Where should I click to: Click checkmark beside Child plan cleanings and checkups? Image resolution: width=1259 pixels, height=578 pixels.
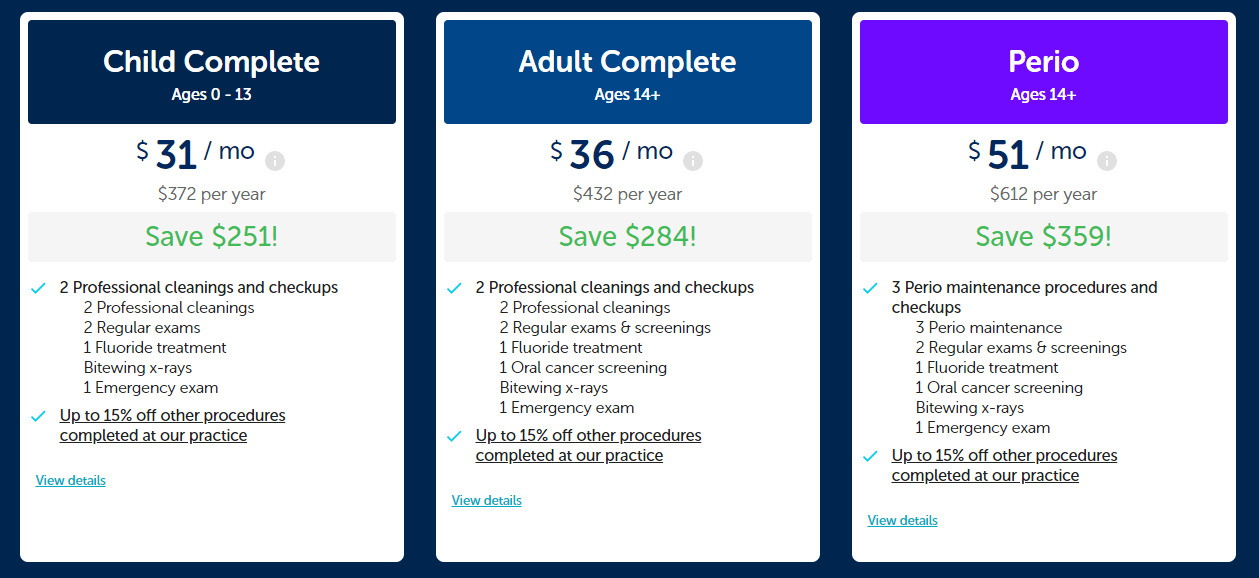pyautogui.click(x=39, y=288)
